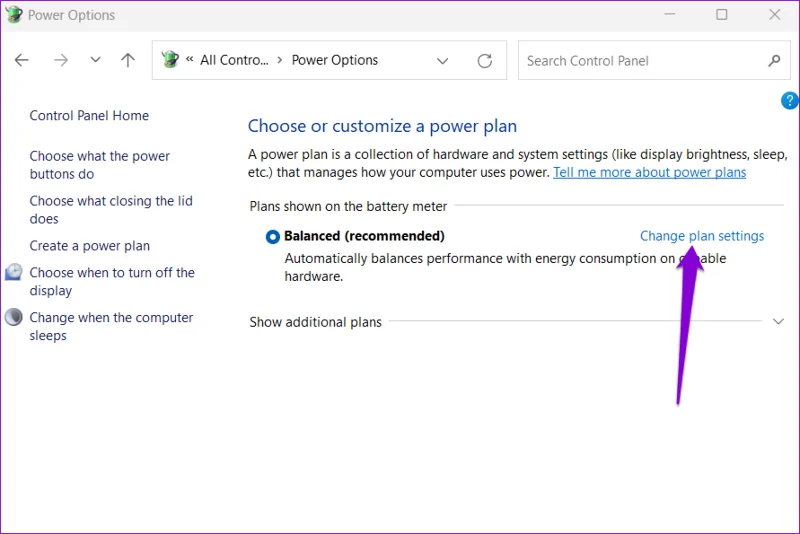
Task: Click the Power Options title bar icon
Action: coord(14,14)
